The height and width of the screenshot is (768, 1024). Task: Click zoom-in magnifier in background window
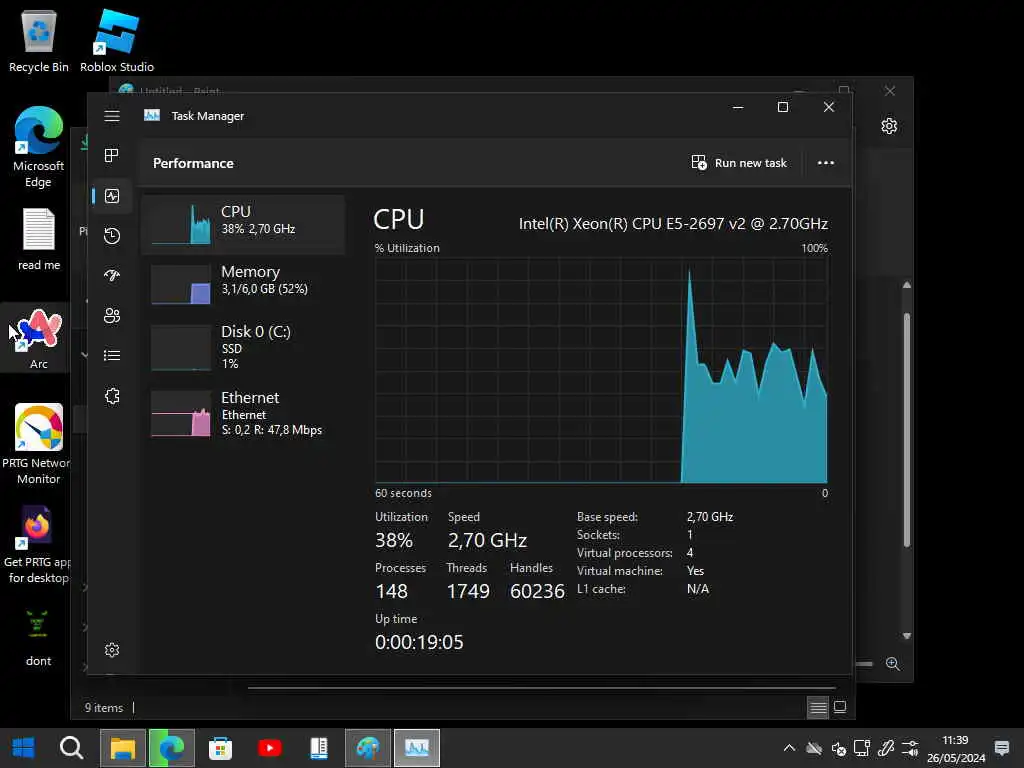tap(893, 664)
